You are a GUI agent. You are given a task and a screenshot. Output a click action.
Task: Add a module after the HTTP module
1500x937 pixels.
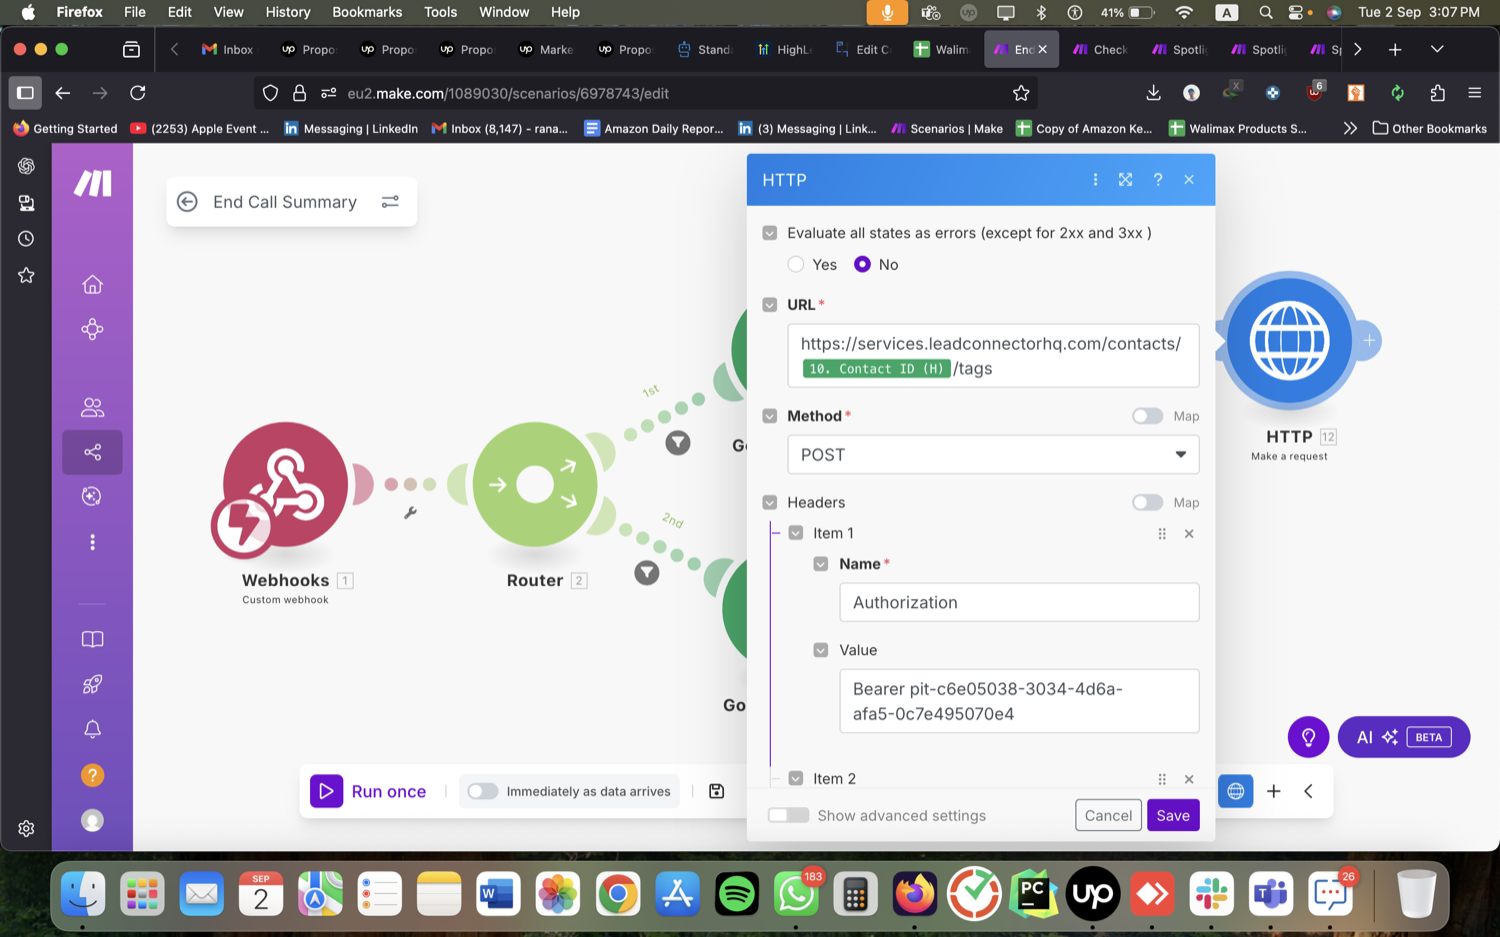coord(1369,341)
